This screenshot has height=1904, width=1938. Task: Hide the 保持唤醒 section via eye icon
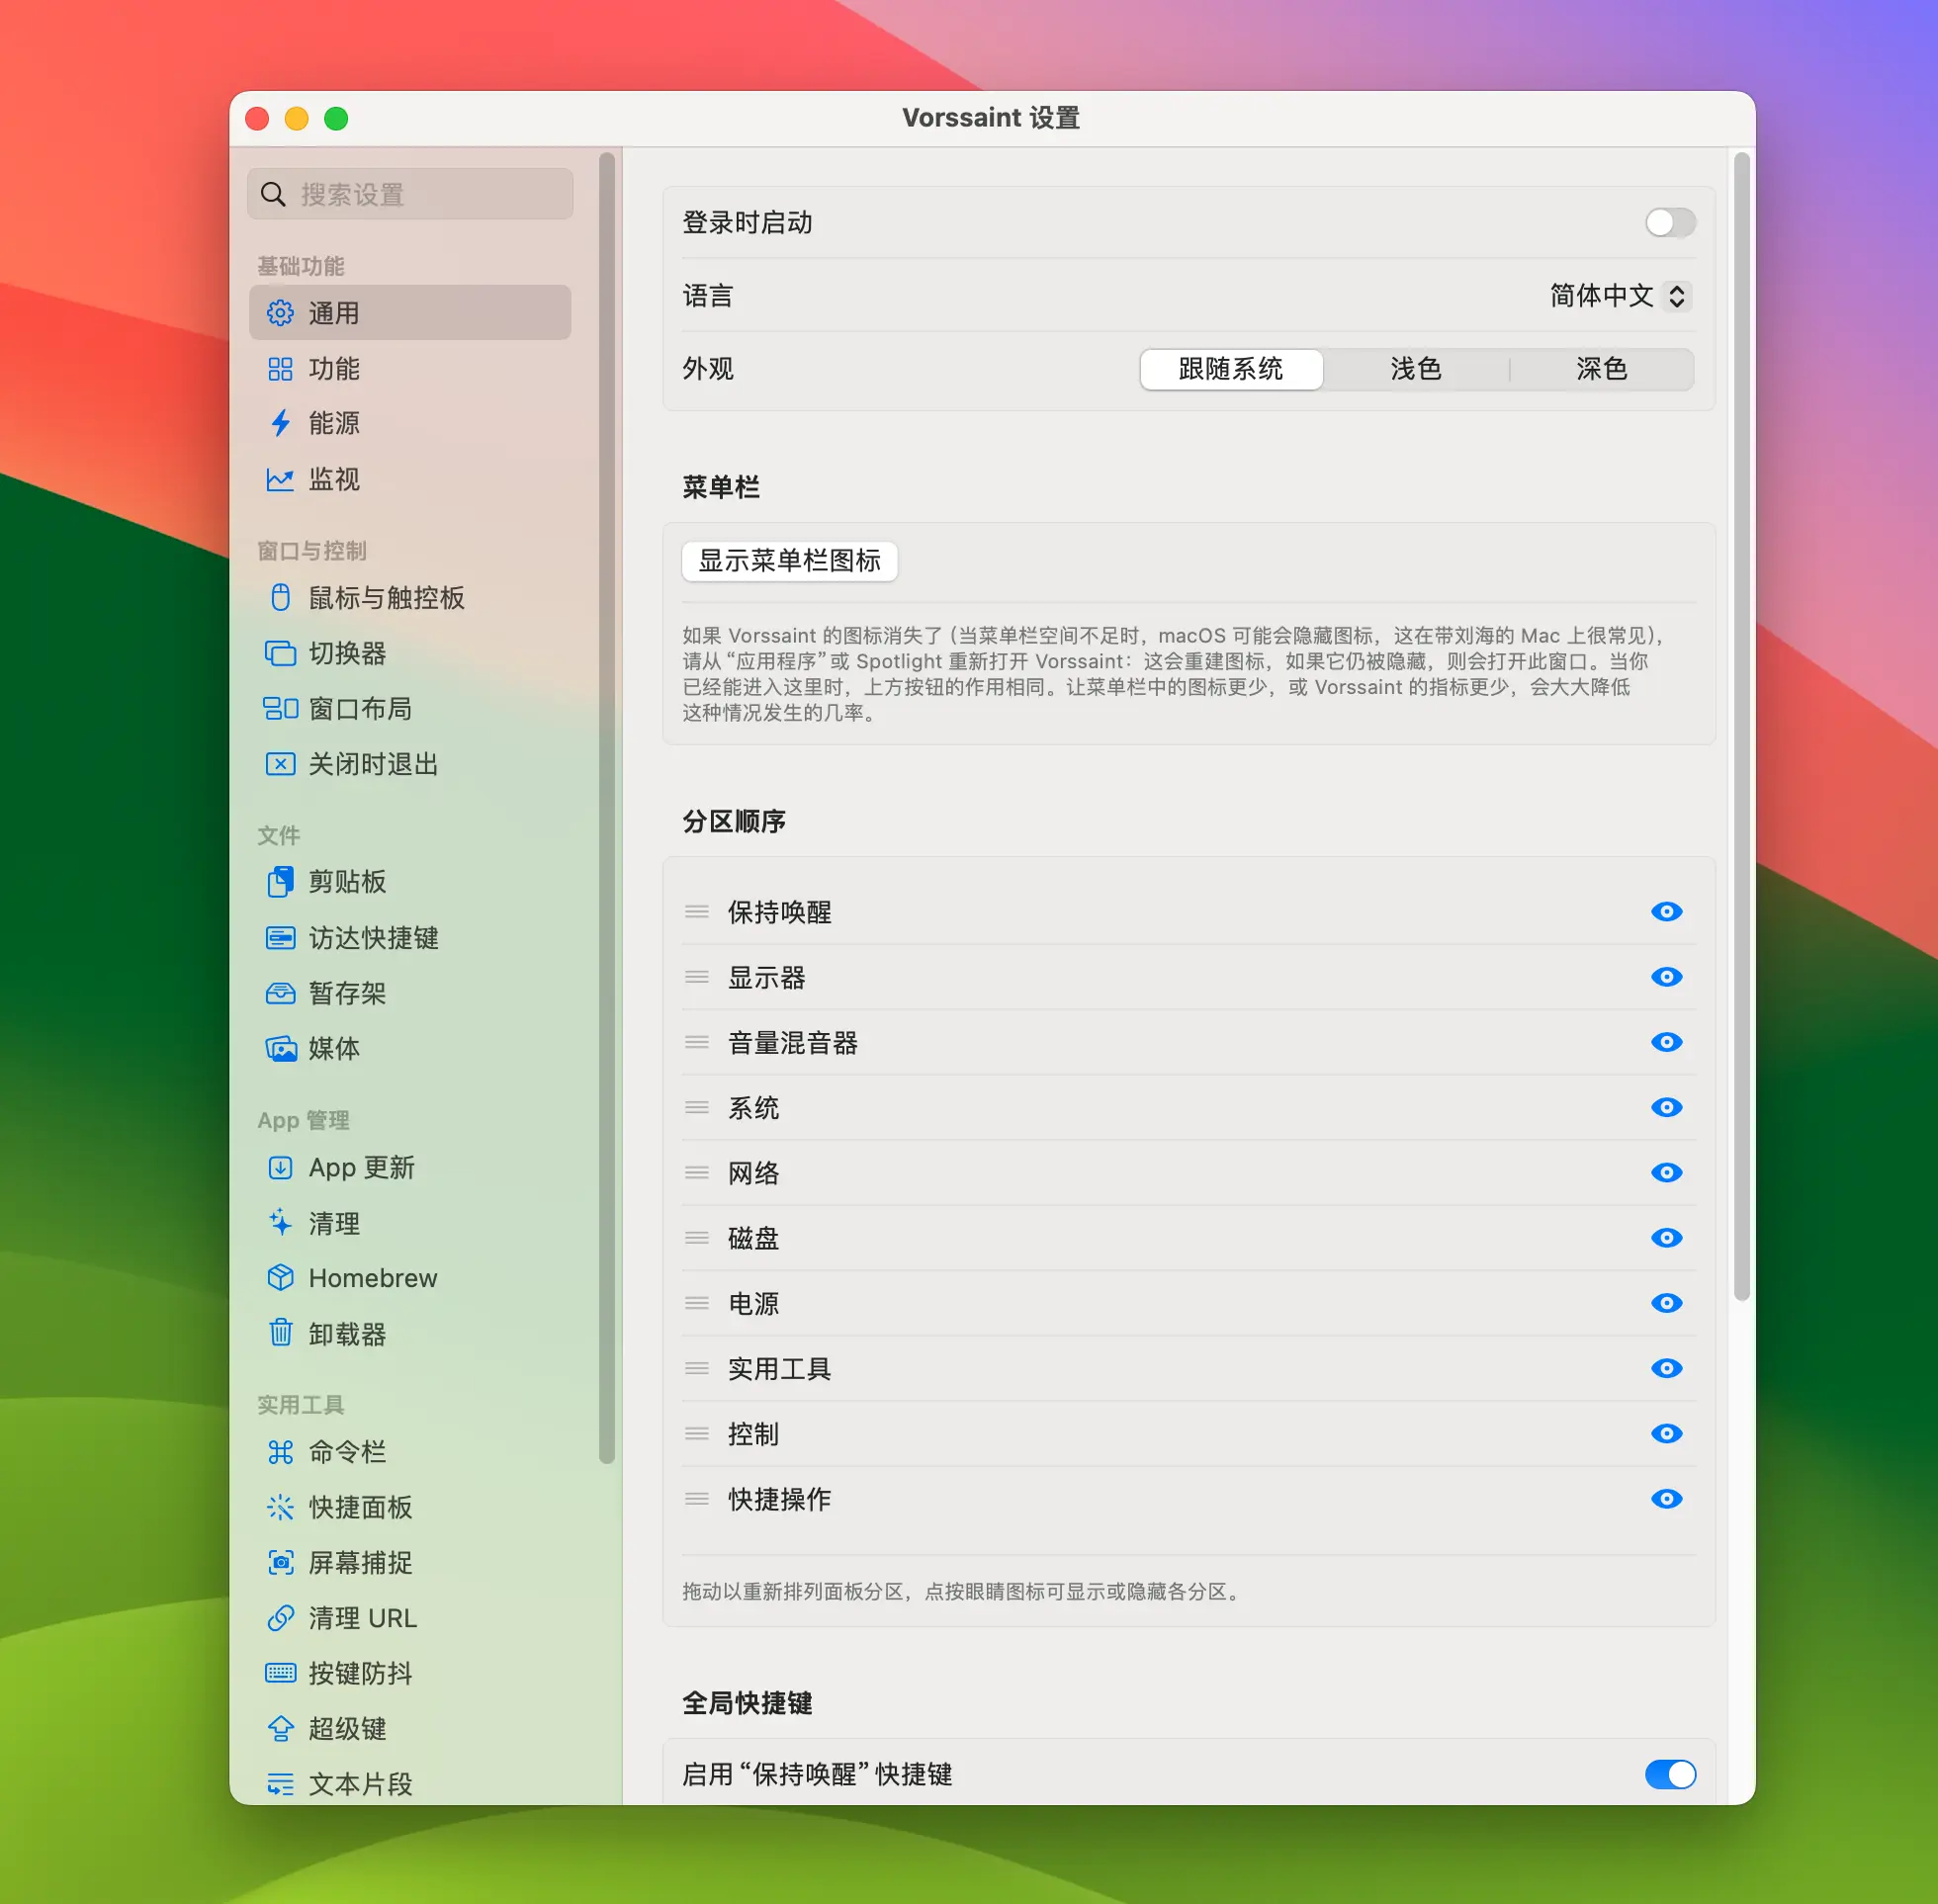pyautogui.click(x=1666, y=912)
